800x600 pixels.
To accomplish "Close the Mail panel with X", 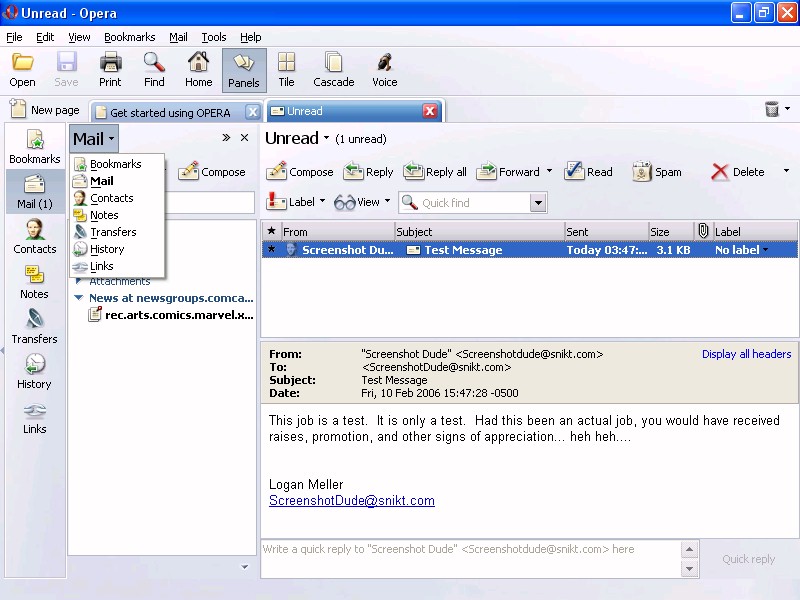I will click(244, 137).
